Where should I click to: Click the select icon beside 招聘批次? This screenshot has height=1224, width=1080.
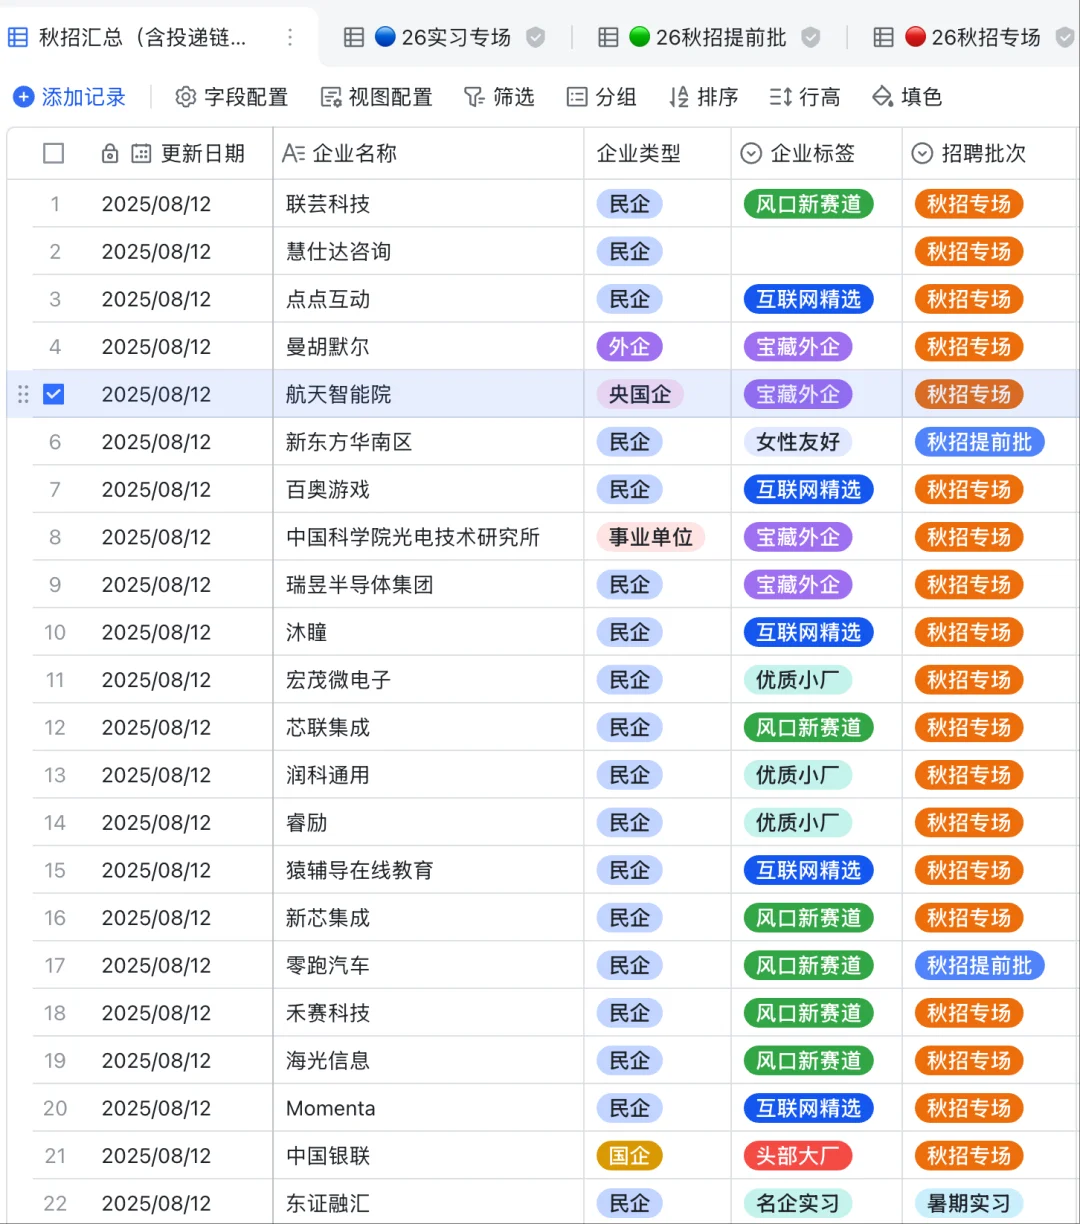coord(922,153)
